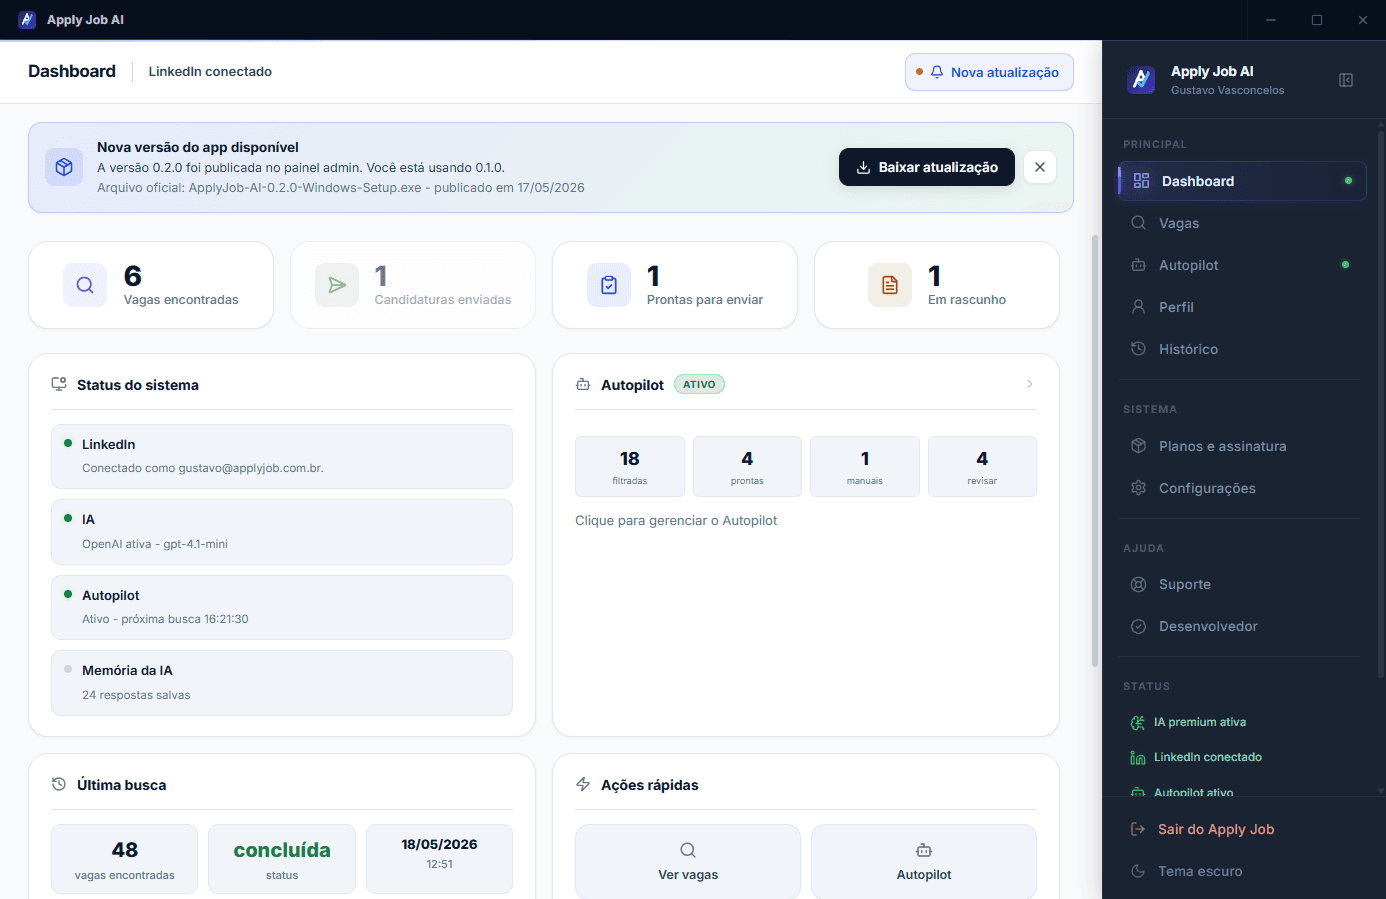The image size is (1386, 899).
Task: Open Suporte help page
Action: pos(1242,584)
